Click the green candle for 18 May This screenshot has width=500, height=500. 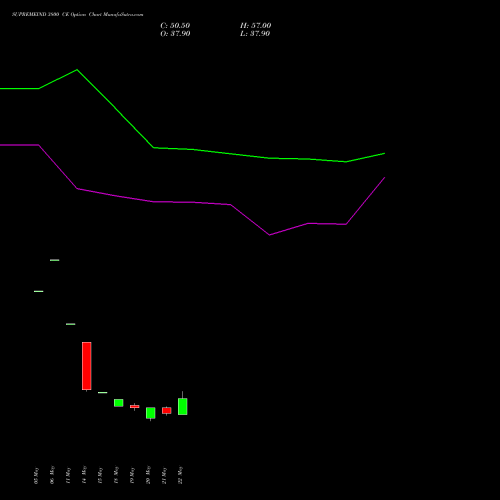pos(119,403)
